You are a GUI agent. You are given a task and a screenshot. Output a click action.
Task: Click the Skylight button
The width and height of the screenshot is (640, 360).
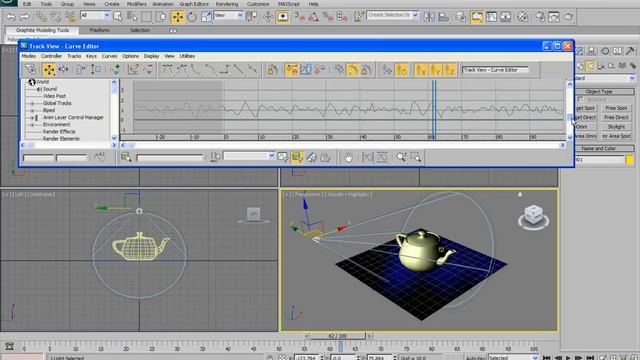coord(616,127)
